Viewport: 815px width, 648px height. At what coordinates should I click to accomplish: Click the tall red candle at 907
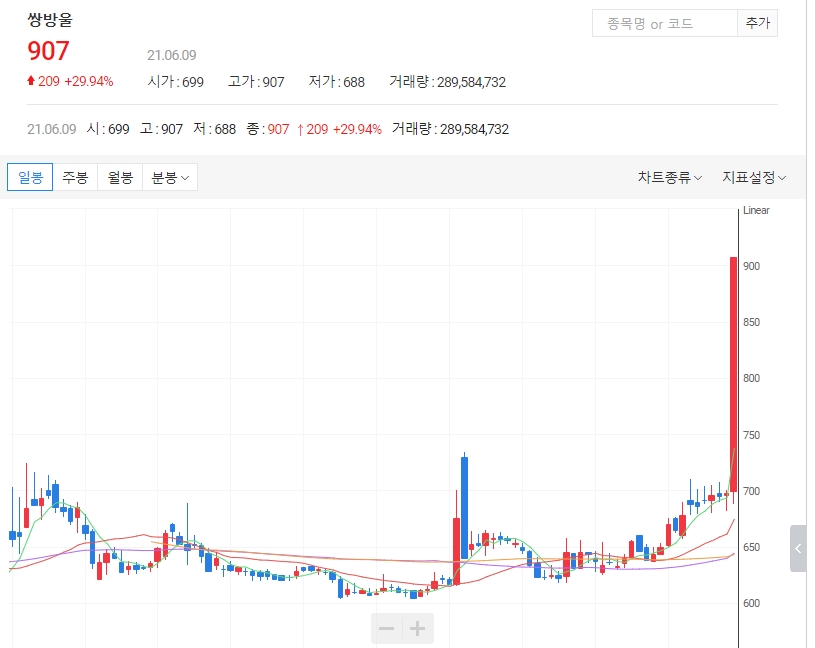[733, 374]
